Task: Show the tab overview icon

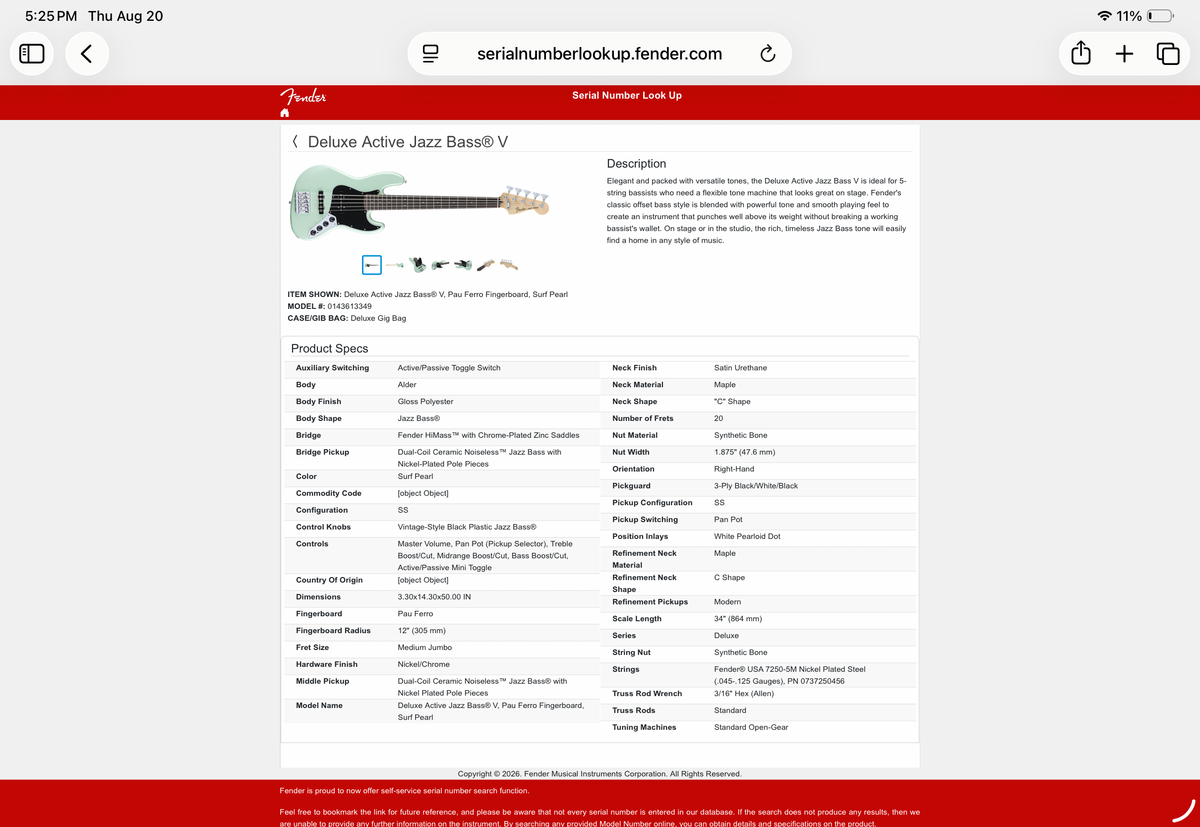Action: point(1167,54)
